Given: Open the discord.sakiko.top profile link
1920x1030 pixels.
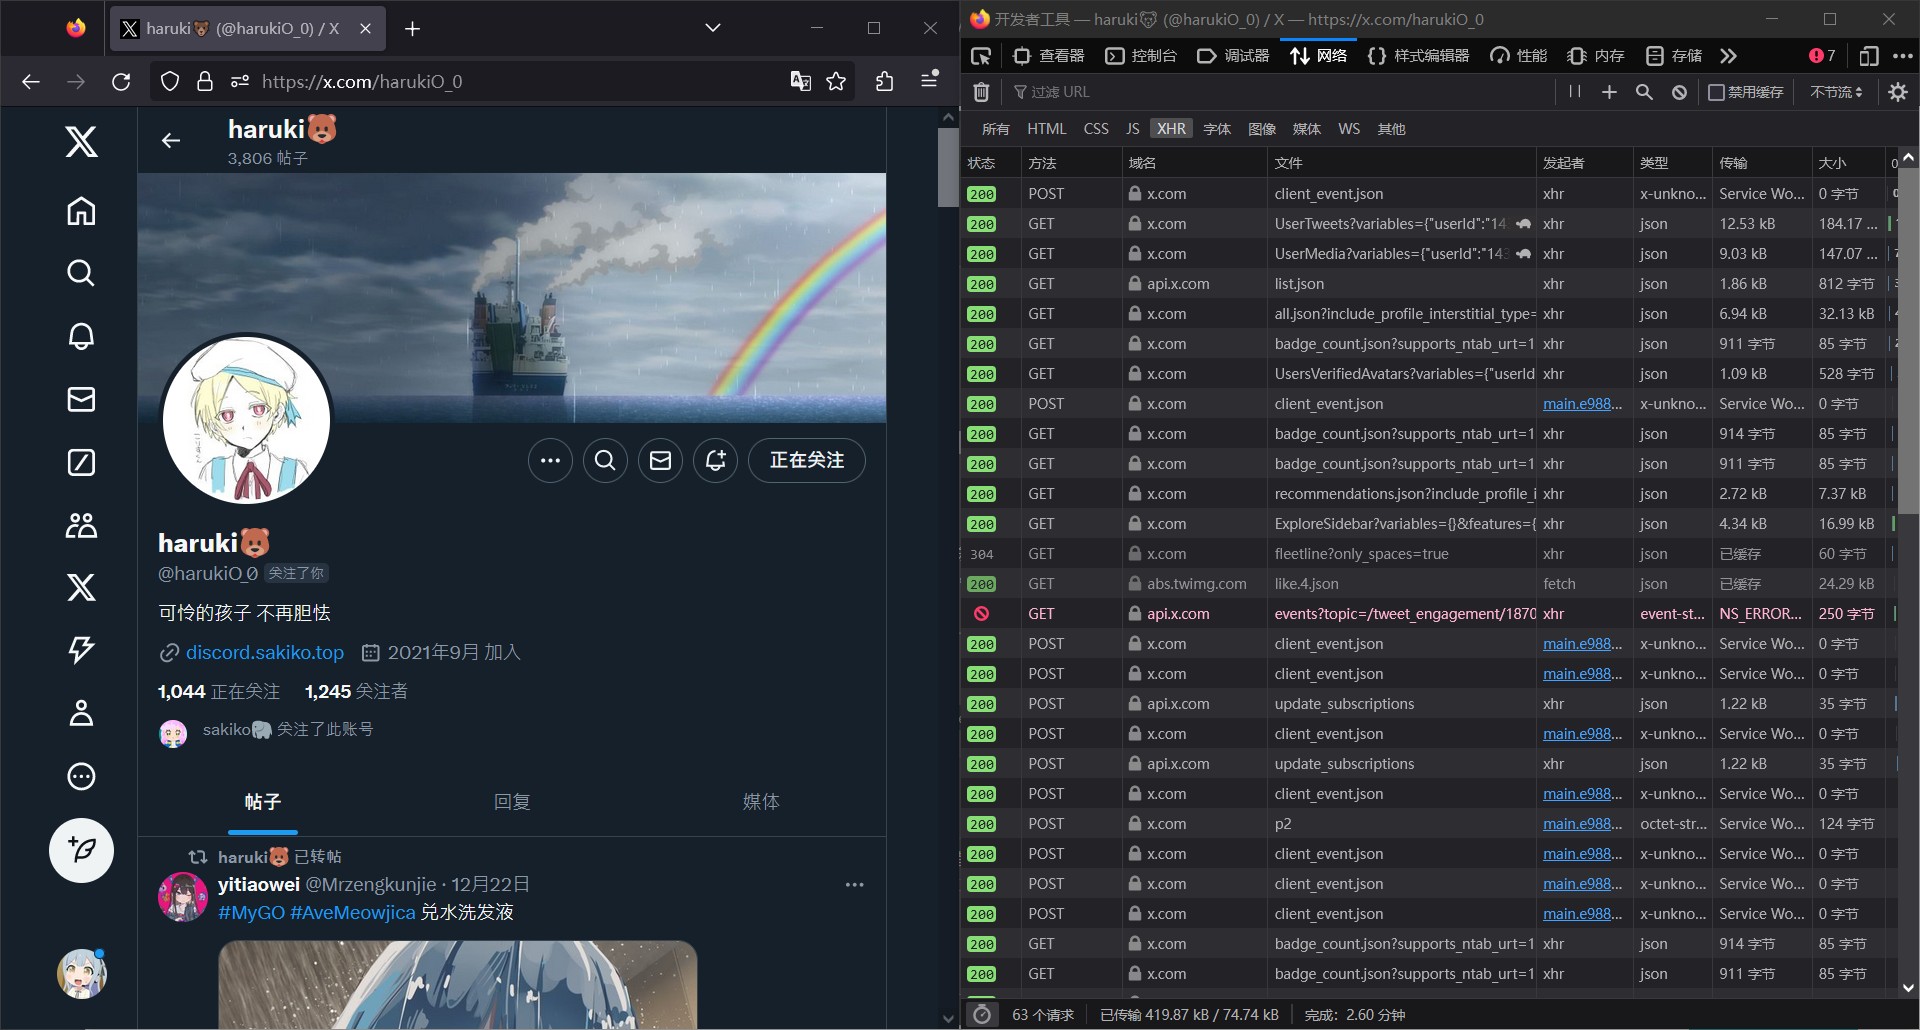Looking at the screenshot, I should (264, 652).
